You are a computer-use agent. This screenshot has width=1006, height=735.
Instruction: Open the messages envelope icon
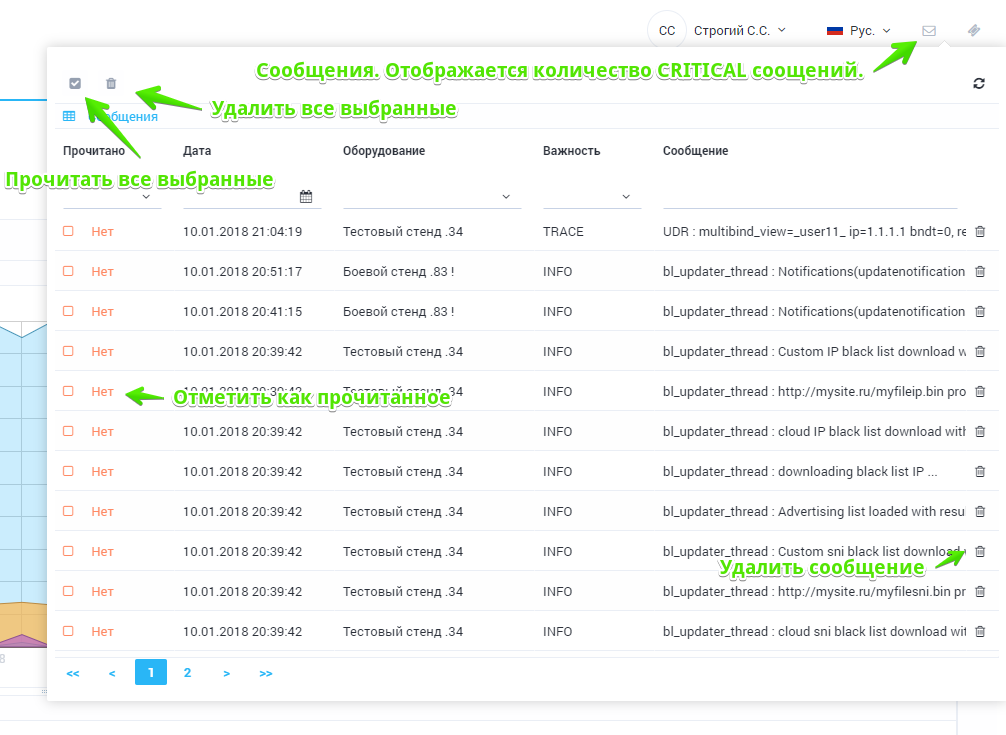click(929, 31)
